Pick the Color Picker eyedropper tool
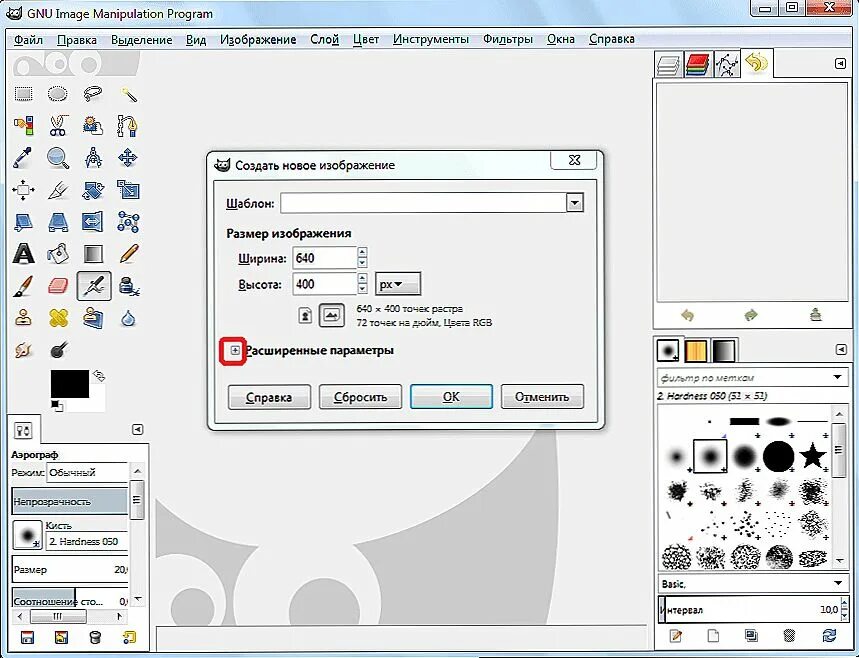Viewport: 859px width, 658px height. tap(23, 158)
